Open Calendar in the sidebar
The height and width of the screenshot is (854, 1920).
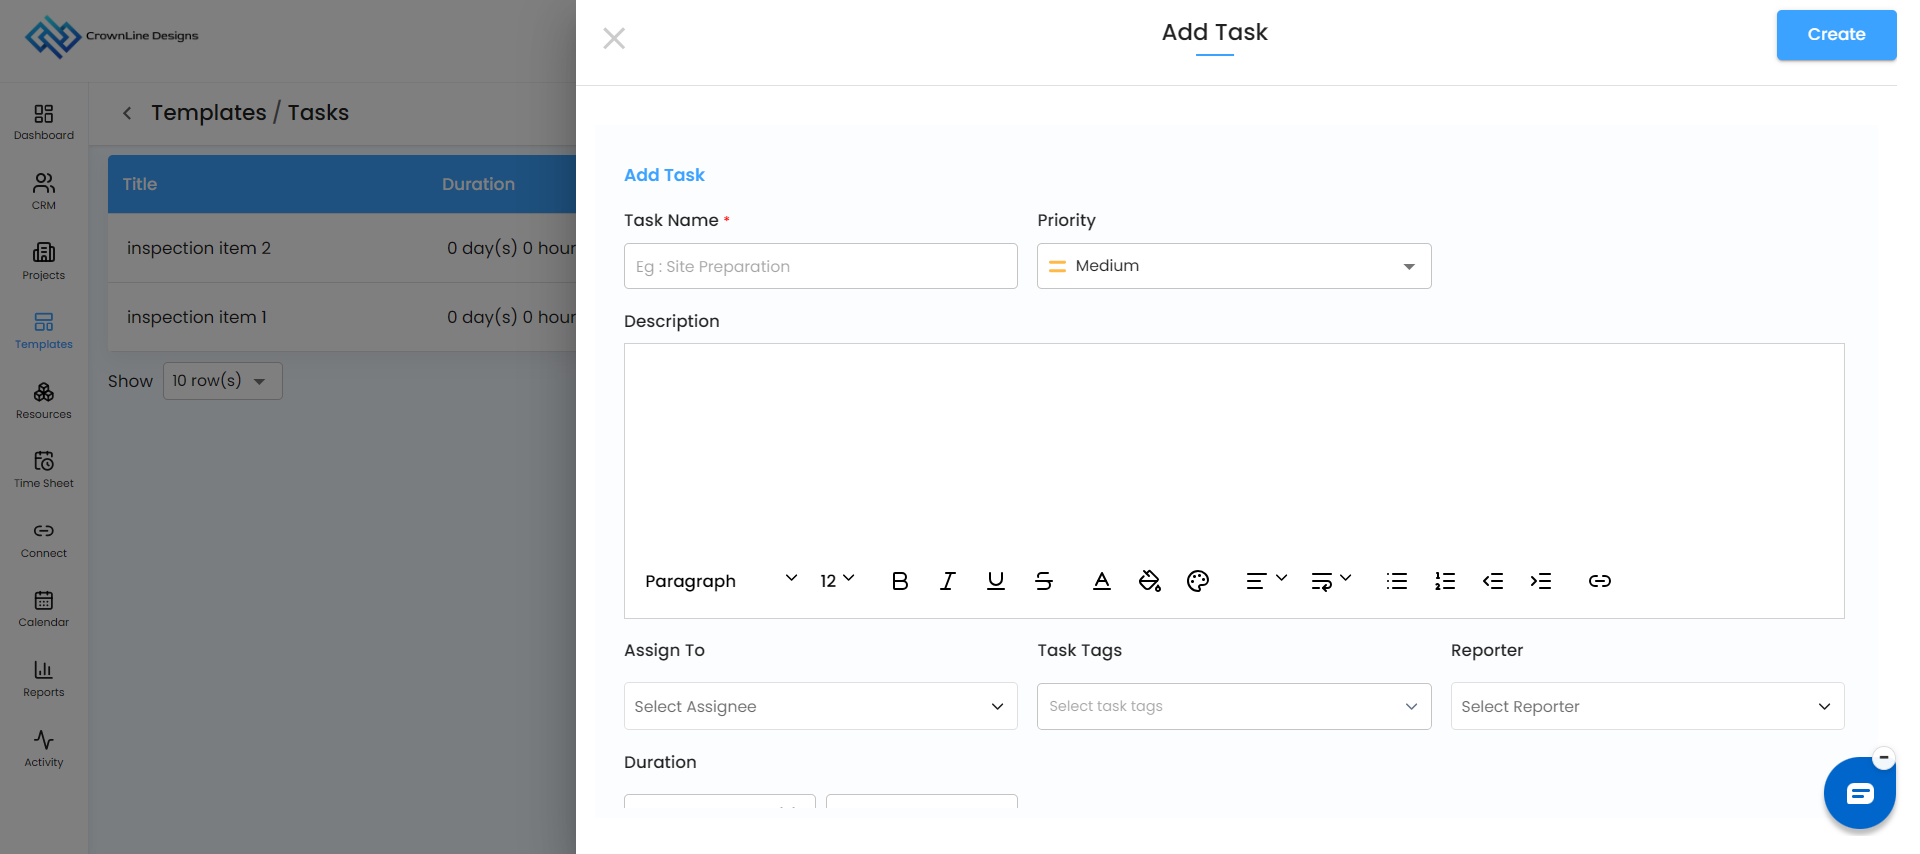(44, 608)
